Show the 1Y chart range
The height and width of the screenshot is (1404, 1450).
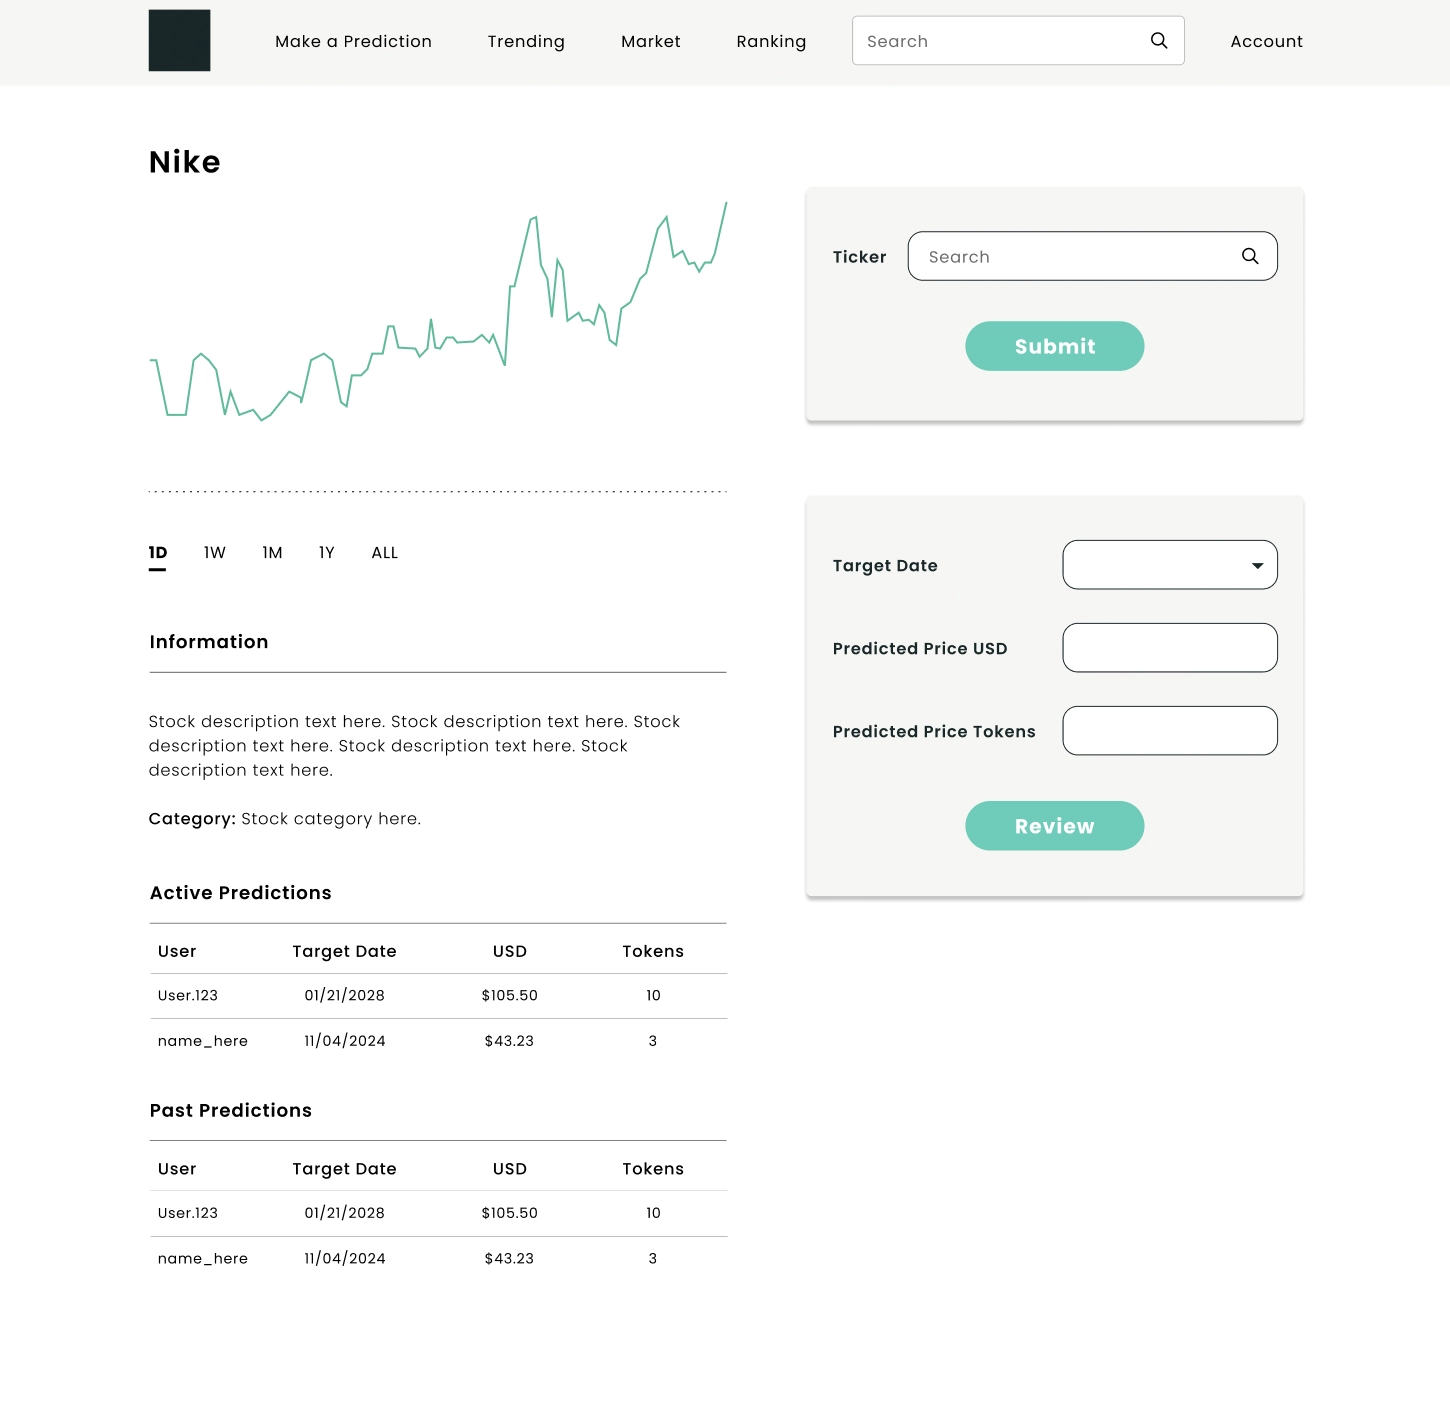tap(327, 553)
